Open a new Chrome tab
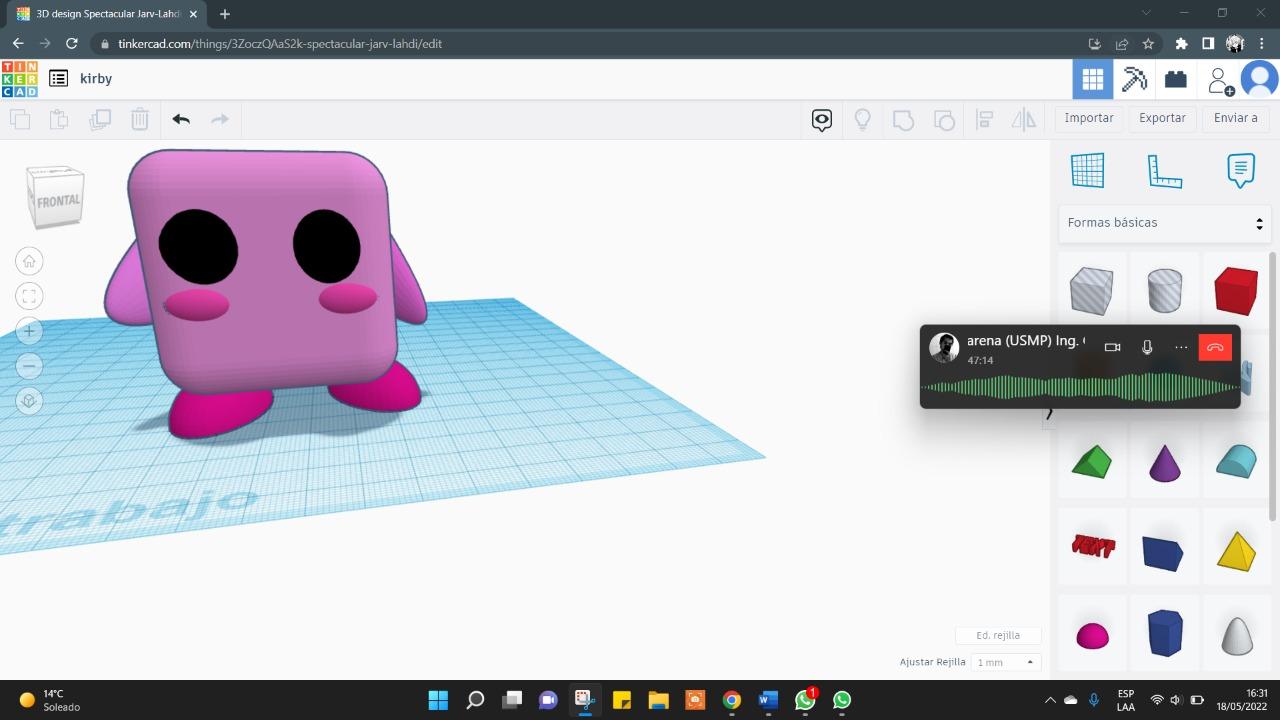Screen dimensions: 1280x720 pos(224,14)
